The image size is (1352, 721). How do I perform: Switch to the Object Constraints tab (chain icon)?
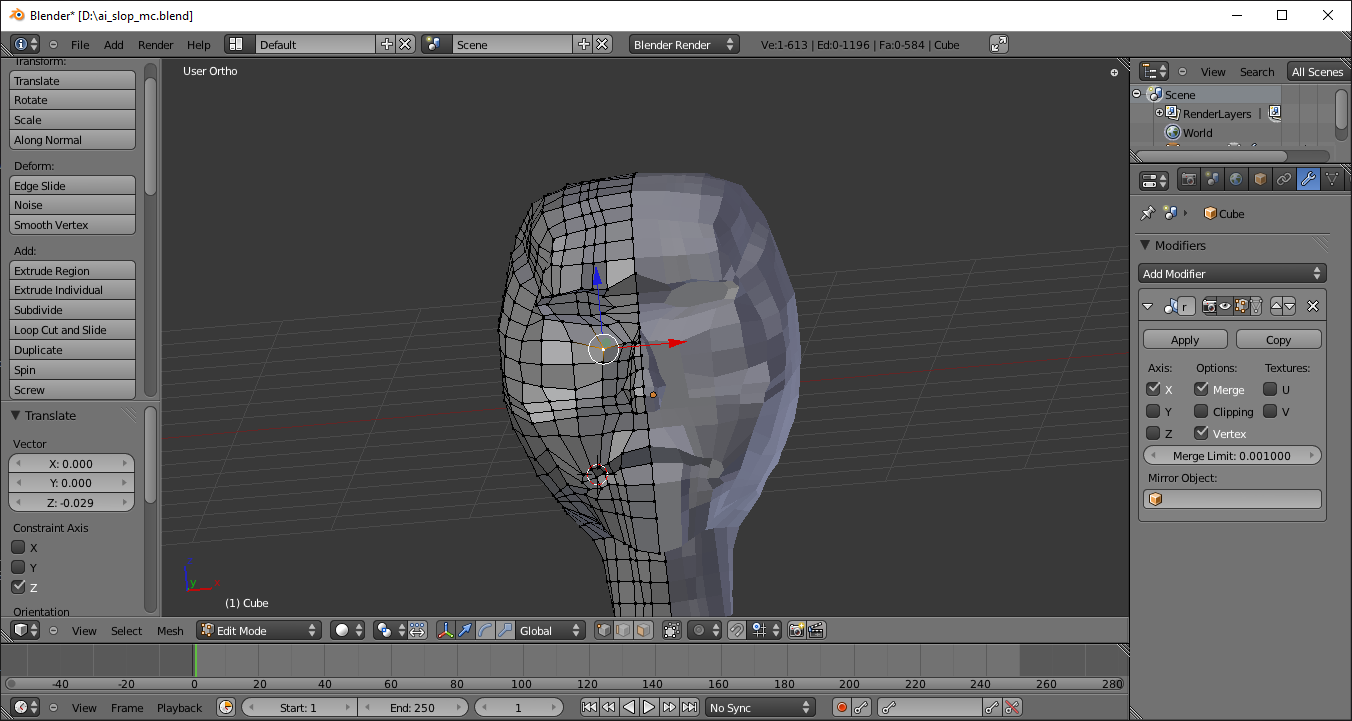pos(1284,180)
